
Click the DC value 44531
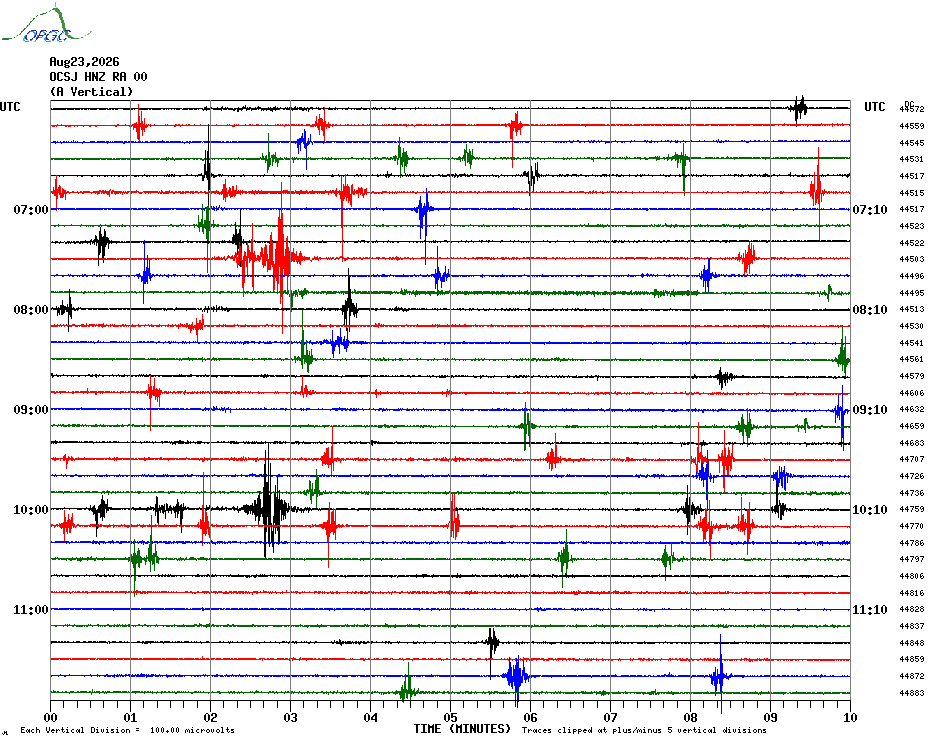tap(912, 159)
